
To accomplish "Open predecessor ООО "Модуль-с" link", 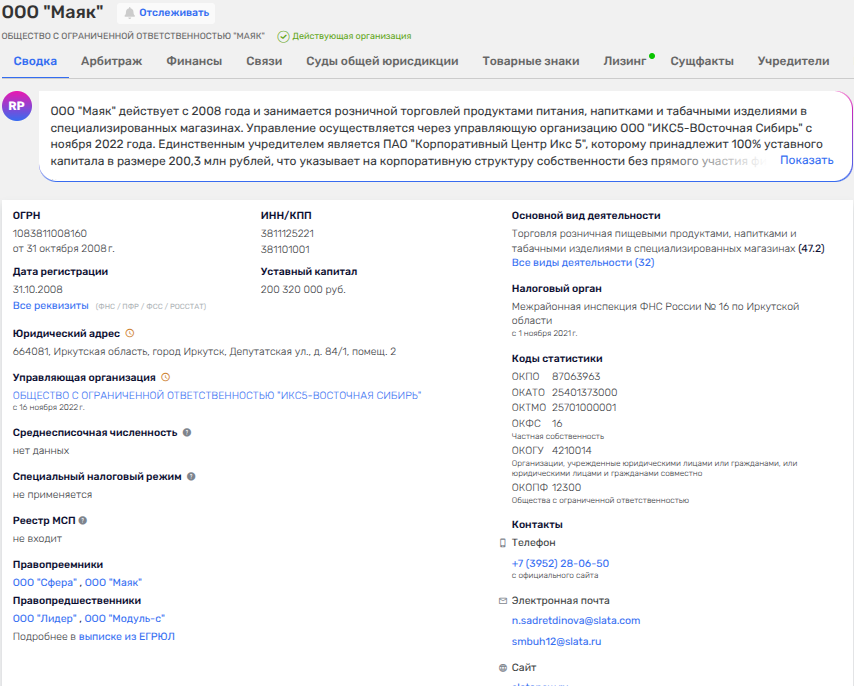I will click(124, 618).
